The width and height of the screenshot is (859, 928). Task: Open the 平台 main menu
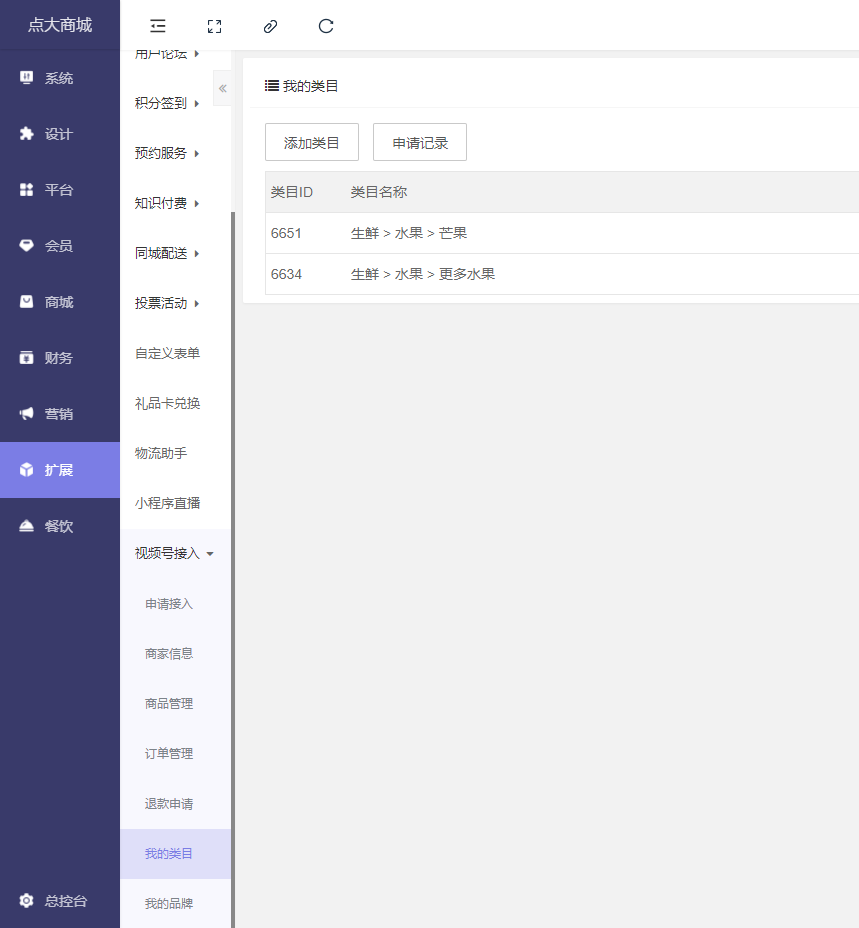coord(60,189)
